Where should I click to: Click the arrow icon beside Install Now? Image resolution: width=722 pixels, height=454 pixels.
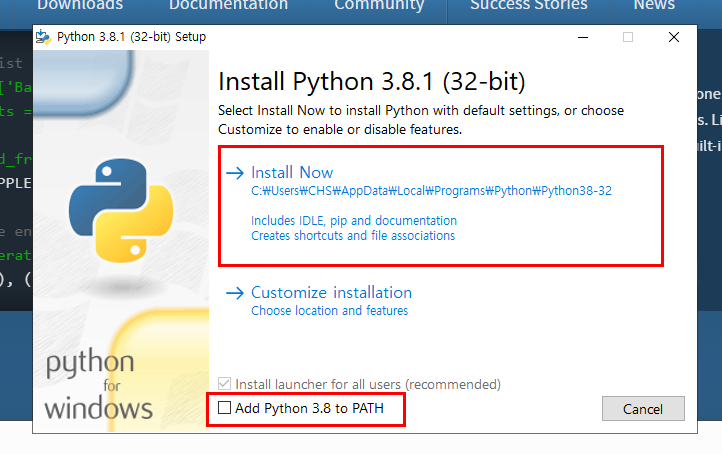235,173
